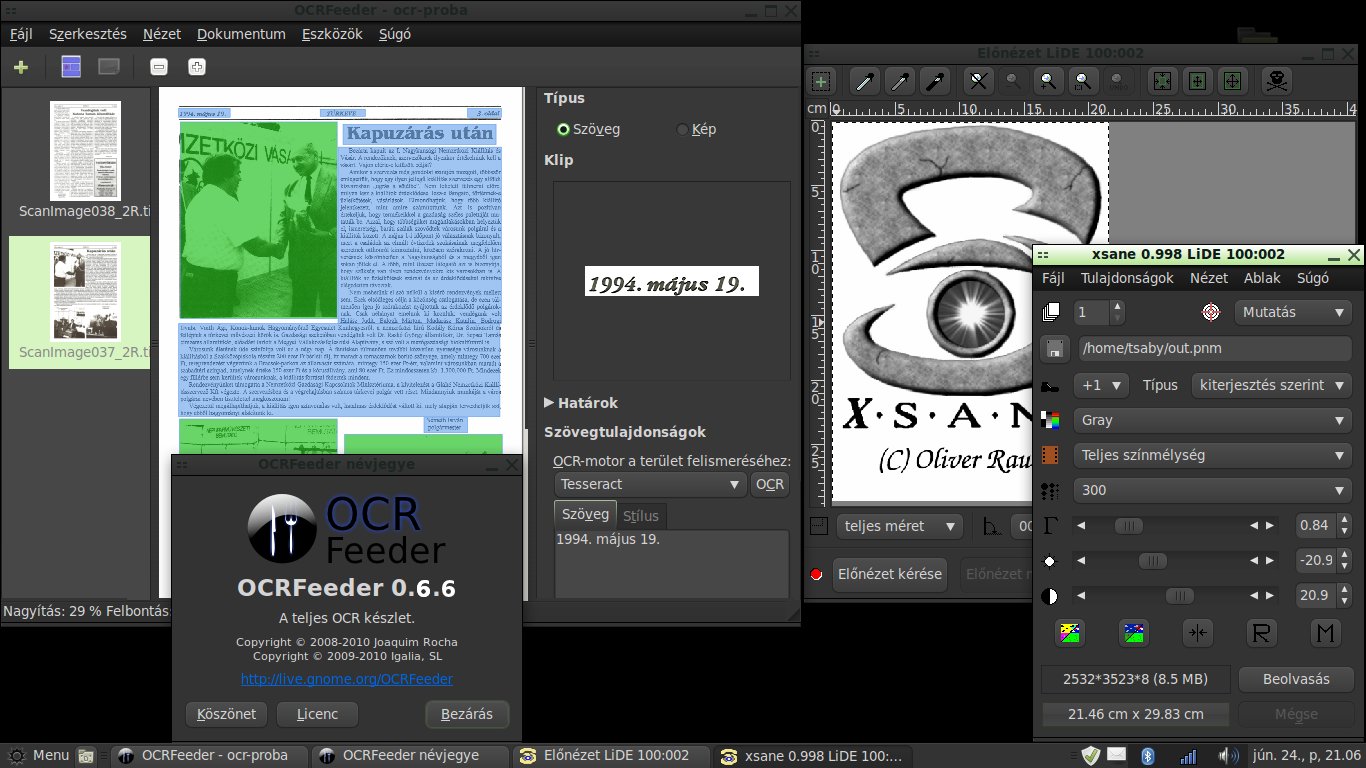The image size is (1366, 768).
Task: Click the zoom out icon in OCRFeeder toolbar
Action: (x=159, y=67)
